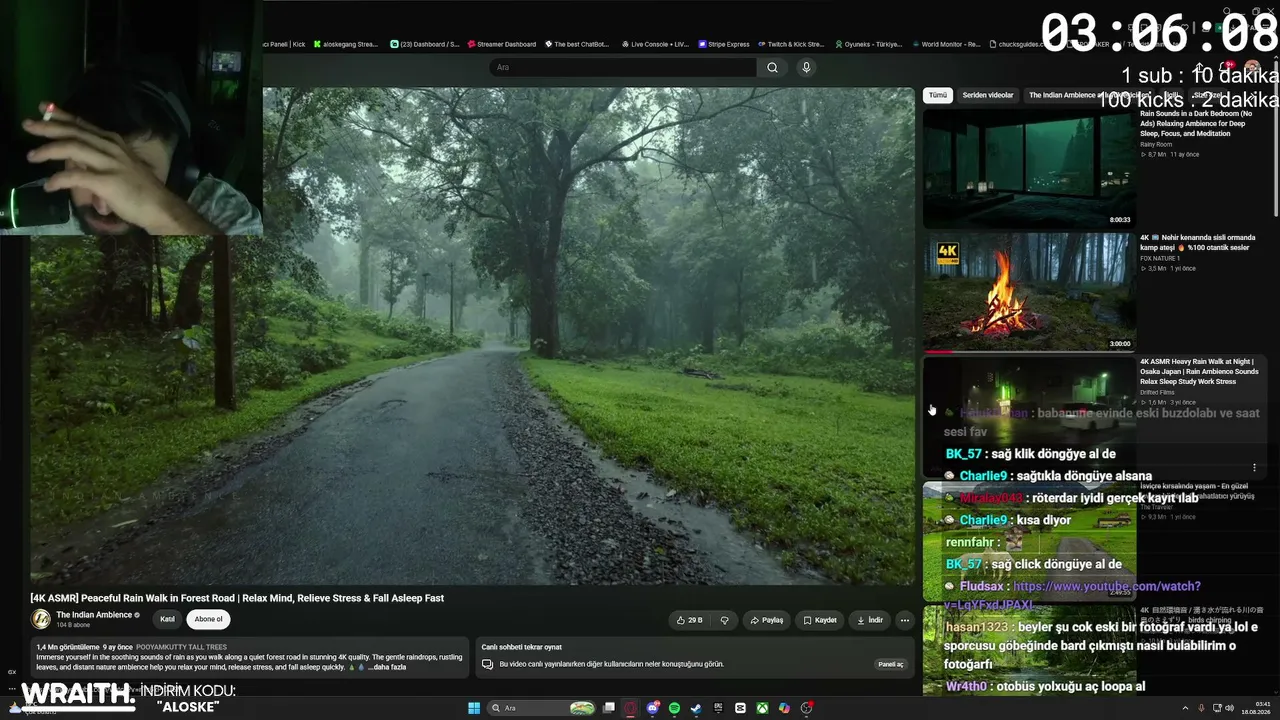
Task: Click the Katıl join button
Action: coord(167,619)
